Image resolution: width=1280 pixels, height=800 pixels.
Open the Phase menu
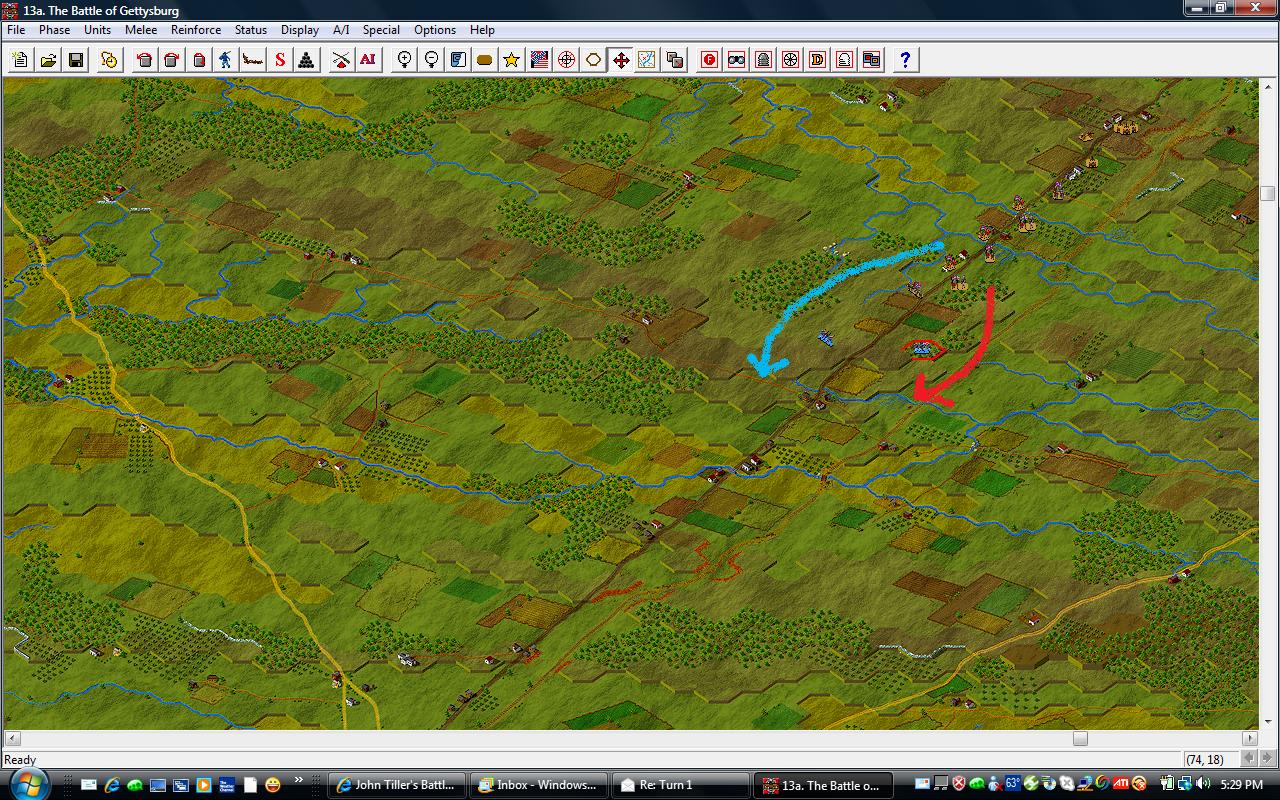pos(55,30)
